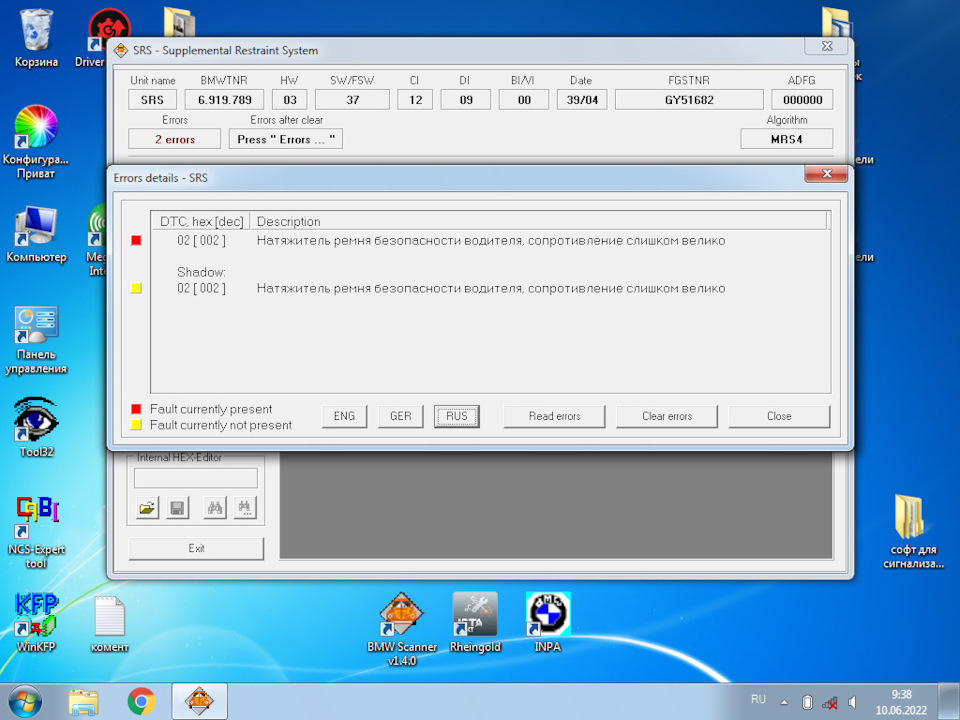This screenshot has width=960, height=720.
Task: Open the WinKFP desktop icon
Action: point(36,621)
